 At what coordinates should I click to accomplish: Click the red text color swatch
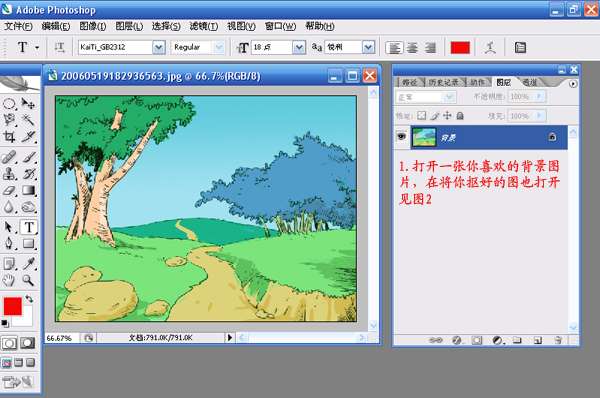[x=460, y=48]
